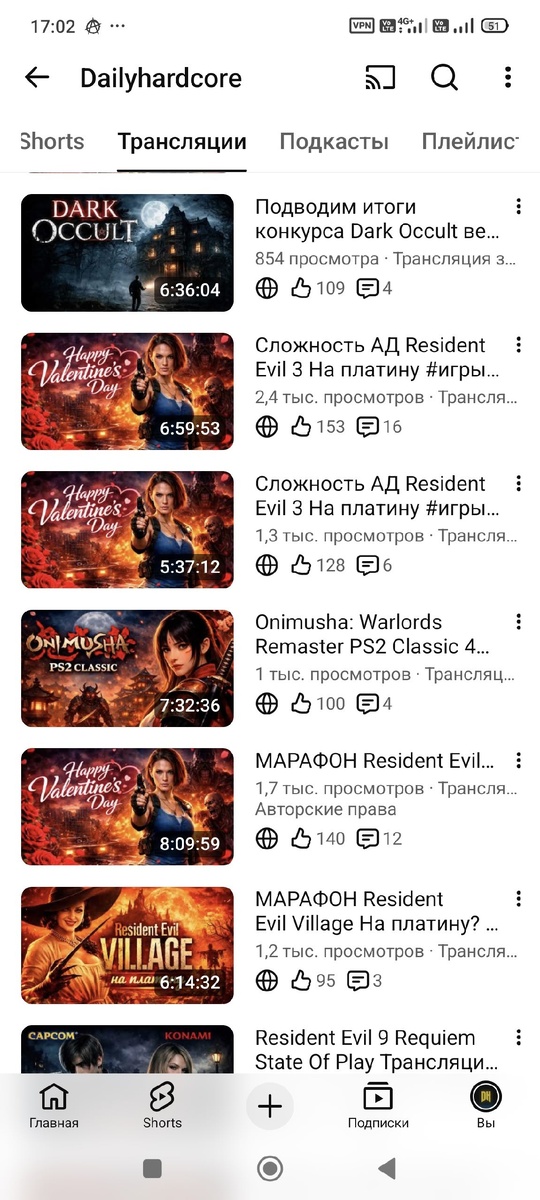Open options menu for Onimusha: Warlords video

[518, 622]
